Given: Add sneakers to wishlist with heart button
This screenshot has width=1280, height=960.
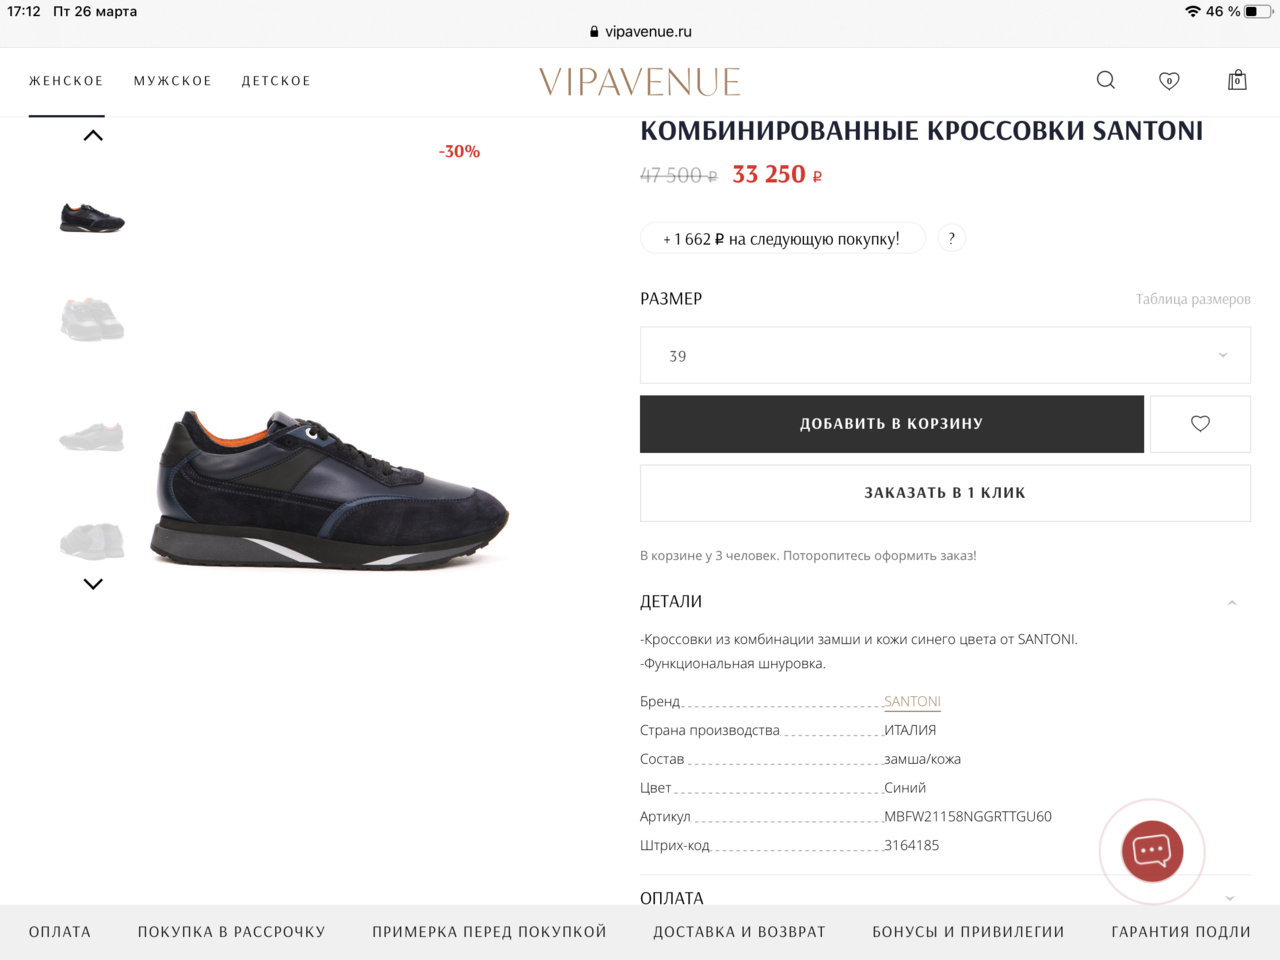Looking at the screenshot, I should click(x=1200, y=424).
